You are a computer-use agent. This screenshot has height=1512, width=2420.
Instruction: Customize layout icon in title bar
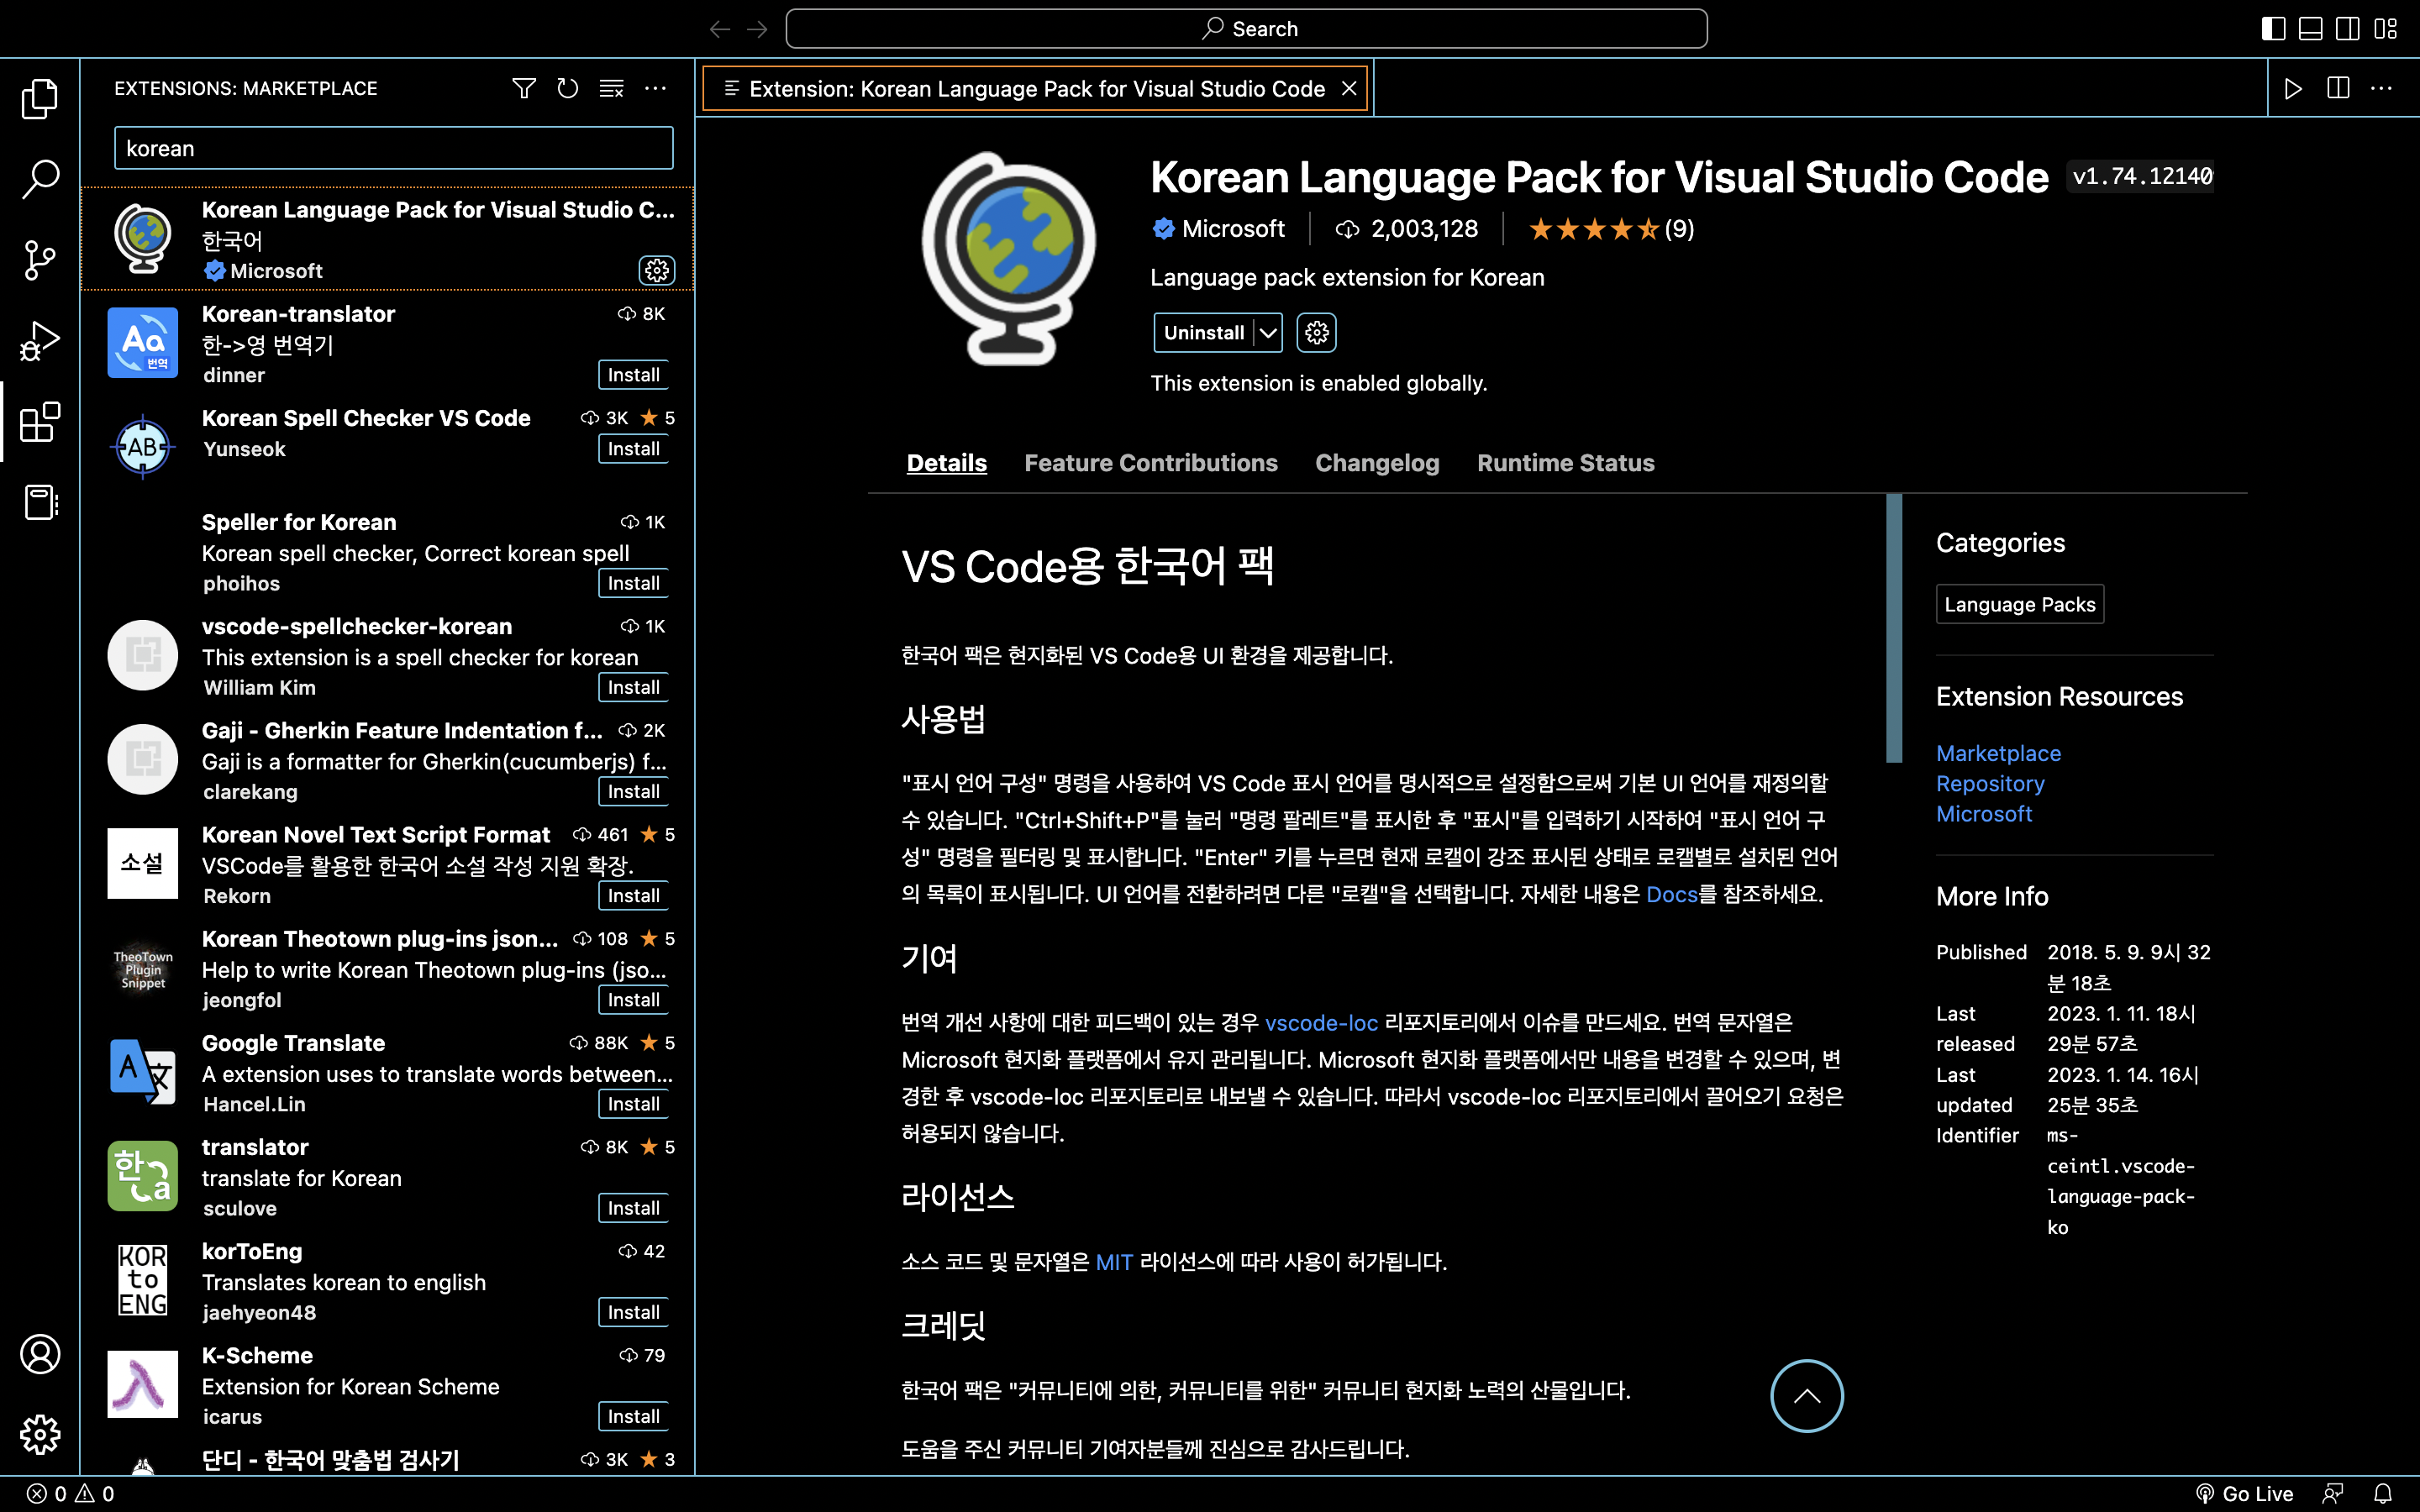2386,29
